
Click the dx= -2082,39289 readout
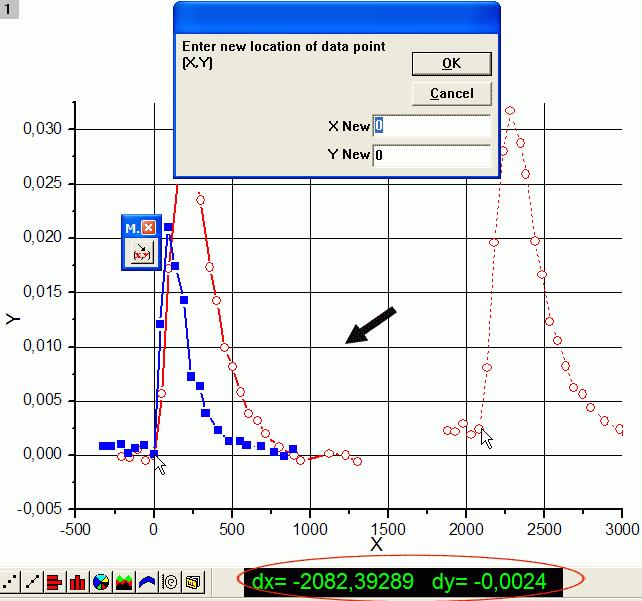[x=332, y=581]
